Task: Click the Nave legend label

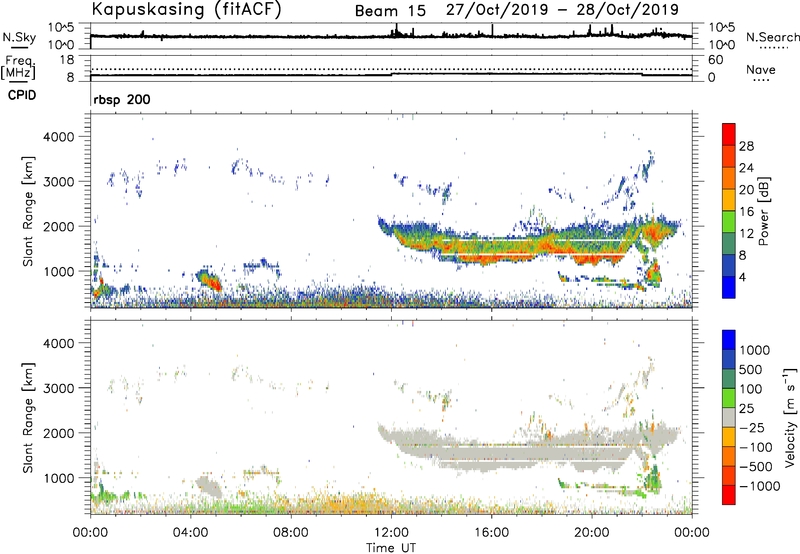Action: coord(761,69)
